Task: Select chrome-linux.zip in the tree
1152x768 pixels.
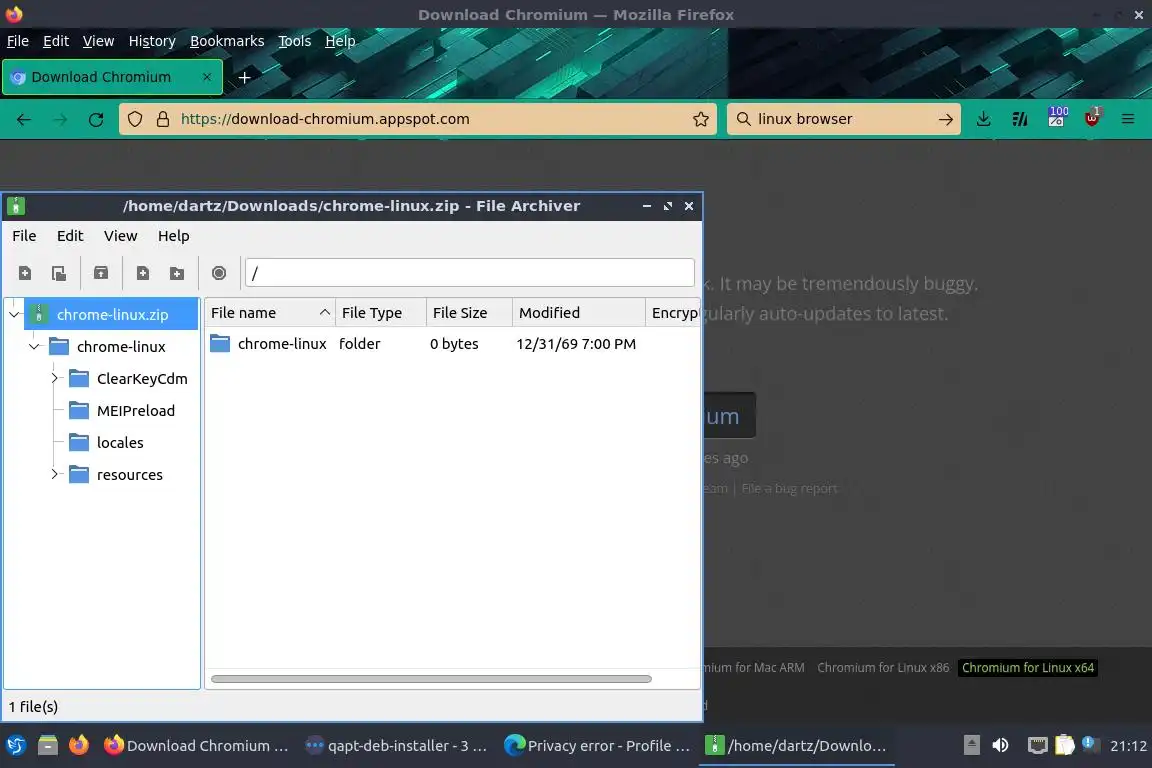Action: pos(112,315)
